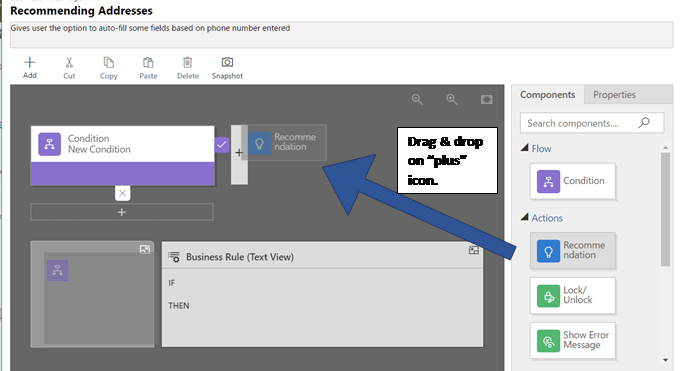Zoom out of the designer canvas
680x371 pixels.
[x=417, y=99]
